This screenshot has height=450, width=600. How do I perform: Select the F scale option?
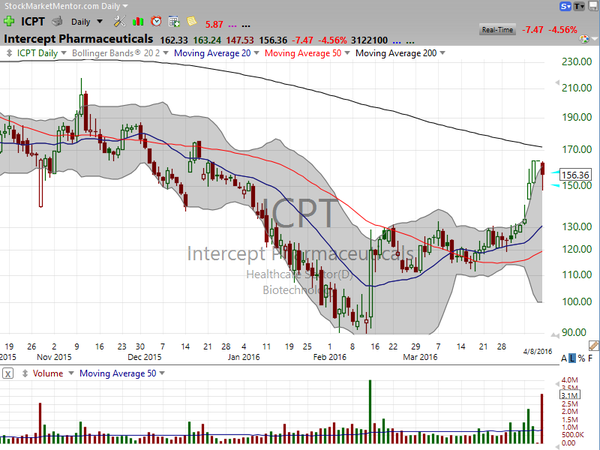tap(590, 359)
